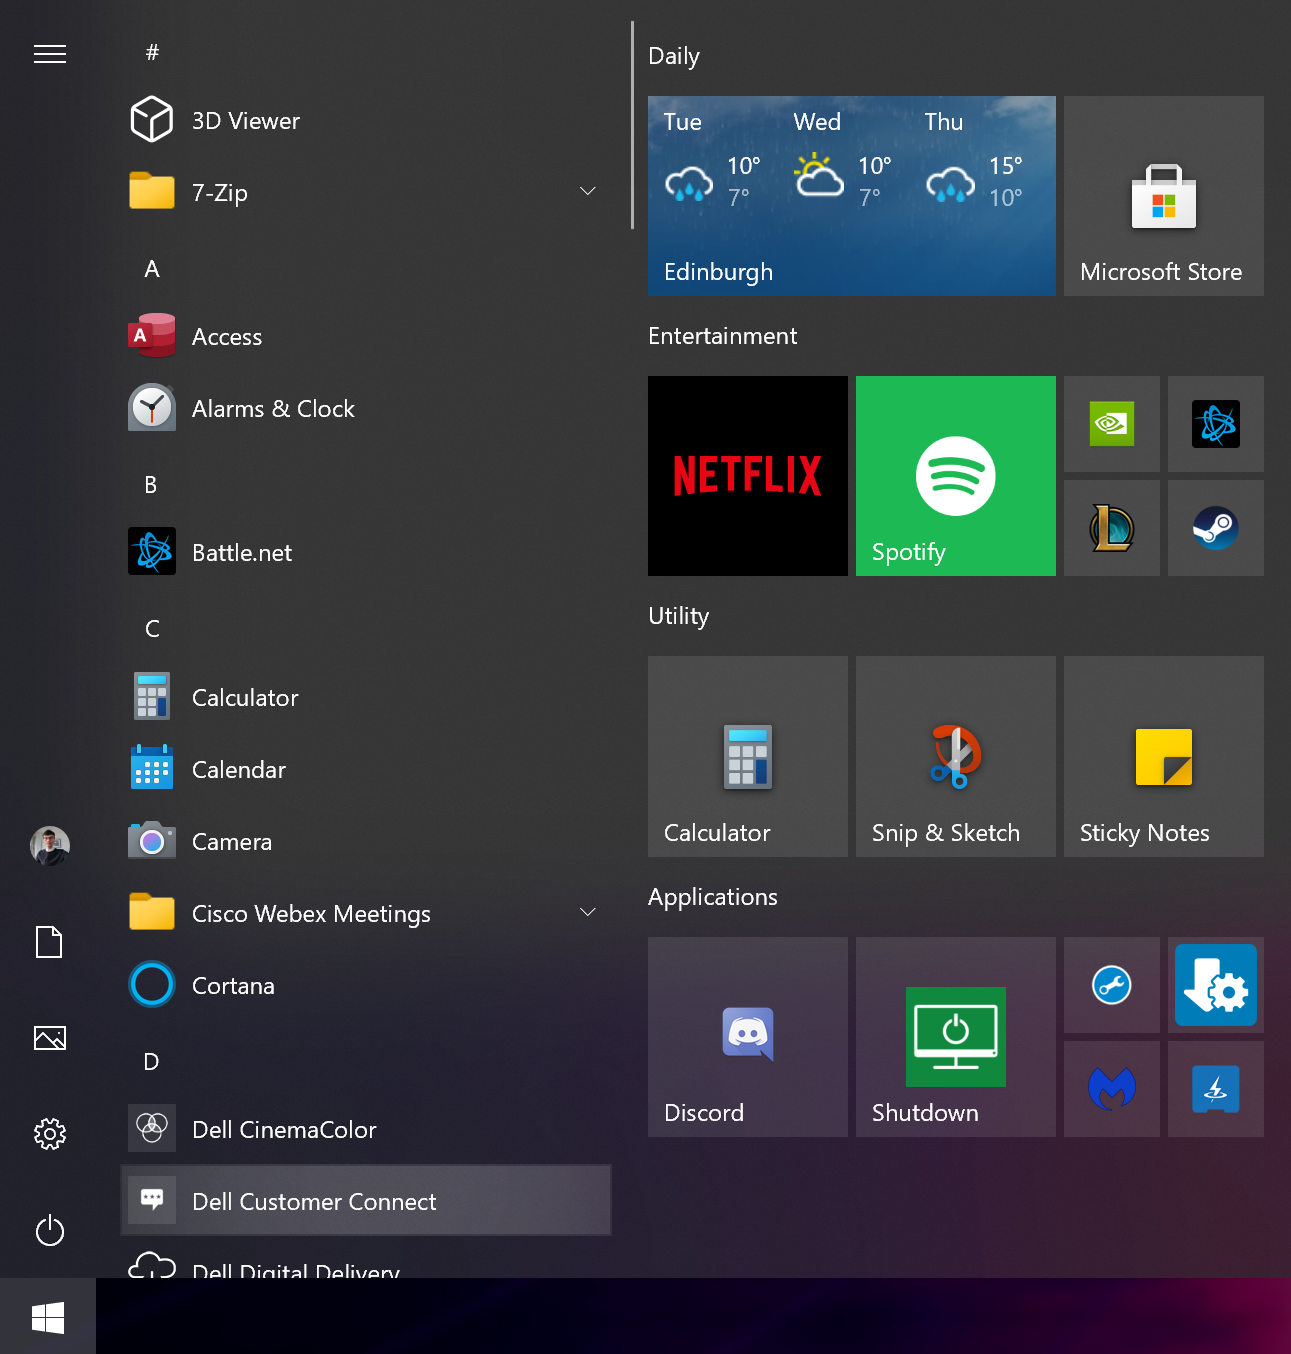
Task: Launch Access from the app list
Action: tap(366, 337)
